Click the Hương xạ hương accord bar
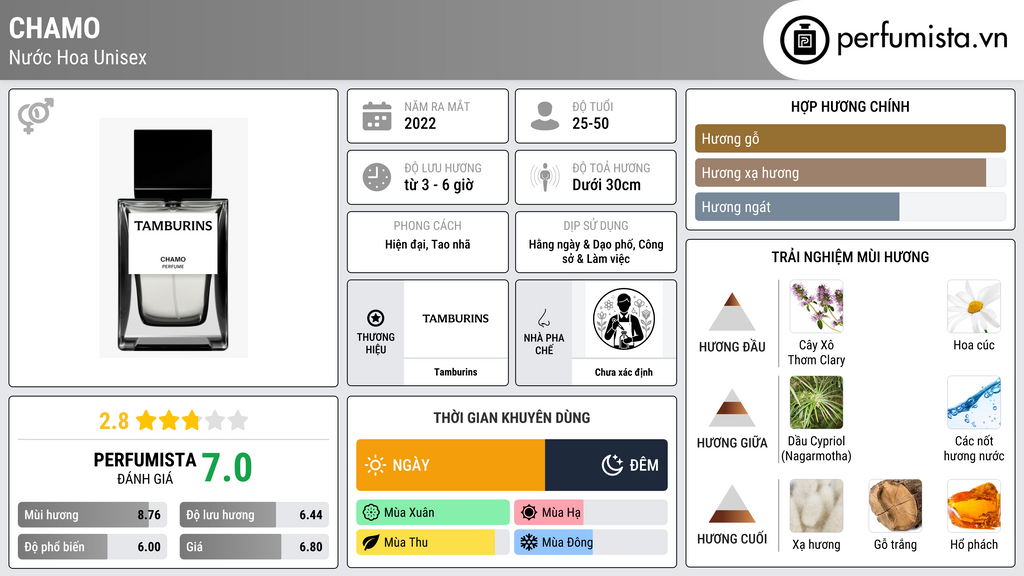The height and width of the screenshot is (576, 1024). [850, 173]
